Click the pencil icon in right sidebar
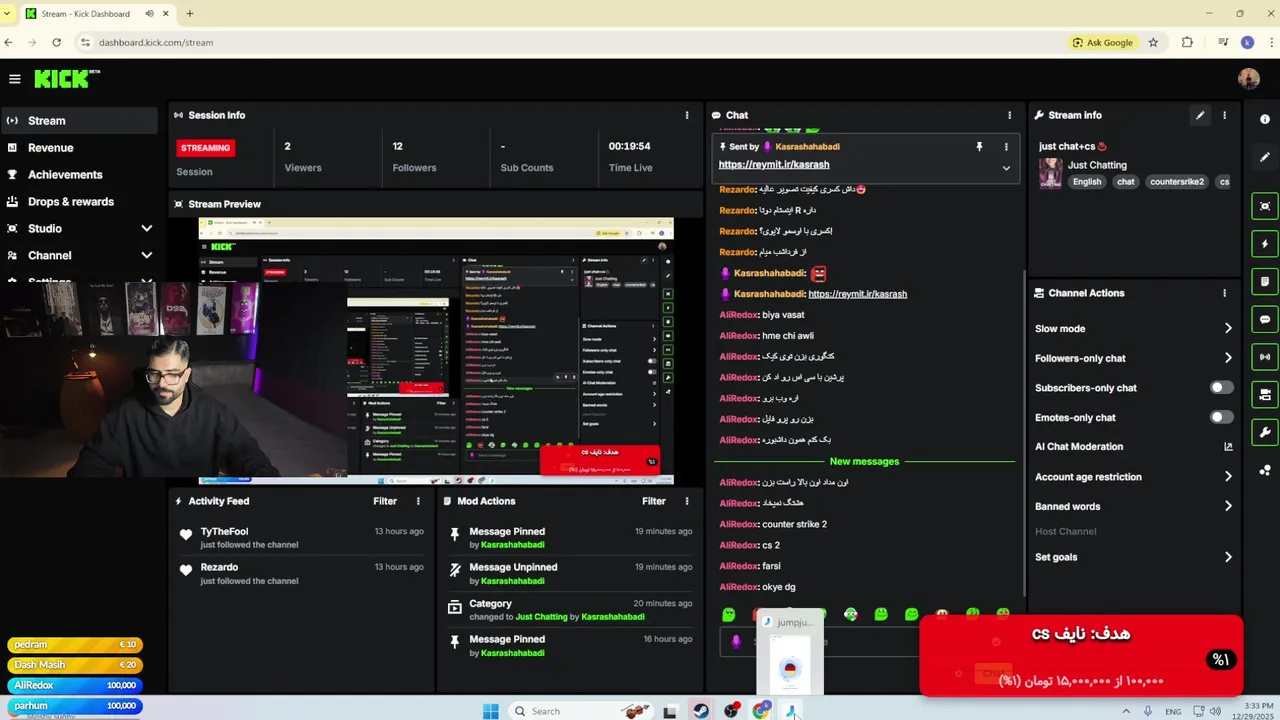This screenshot has height=720, width=1280. click(1265, 157)
